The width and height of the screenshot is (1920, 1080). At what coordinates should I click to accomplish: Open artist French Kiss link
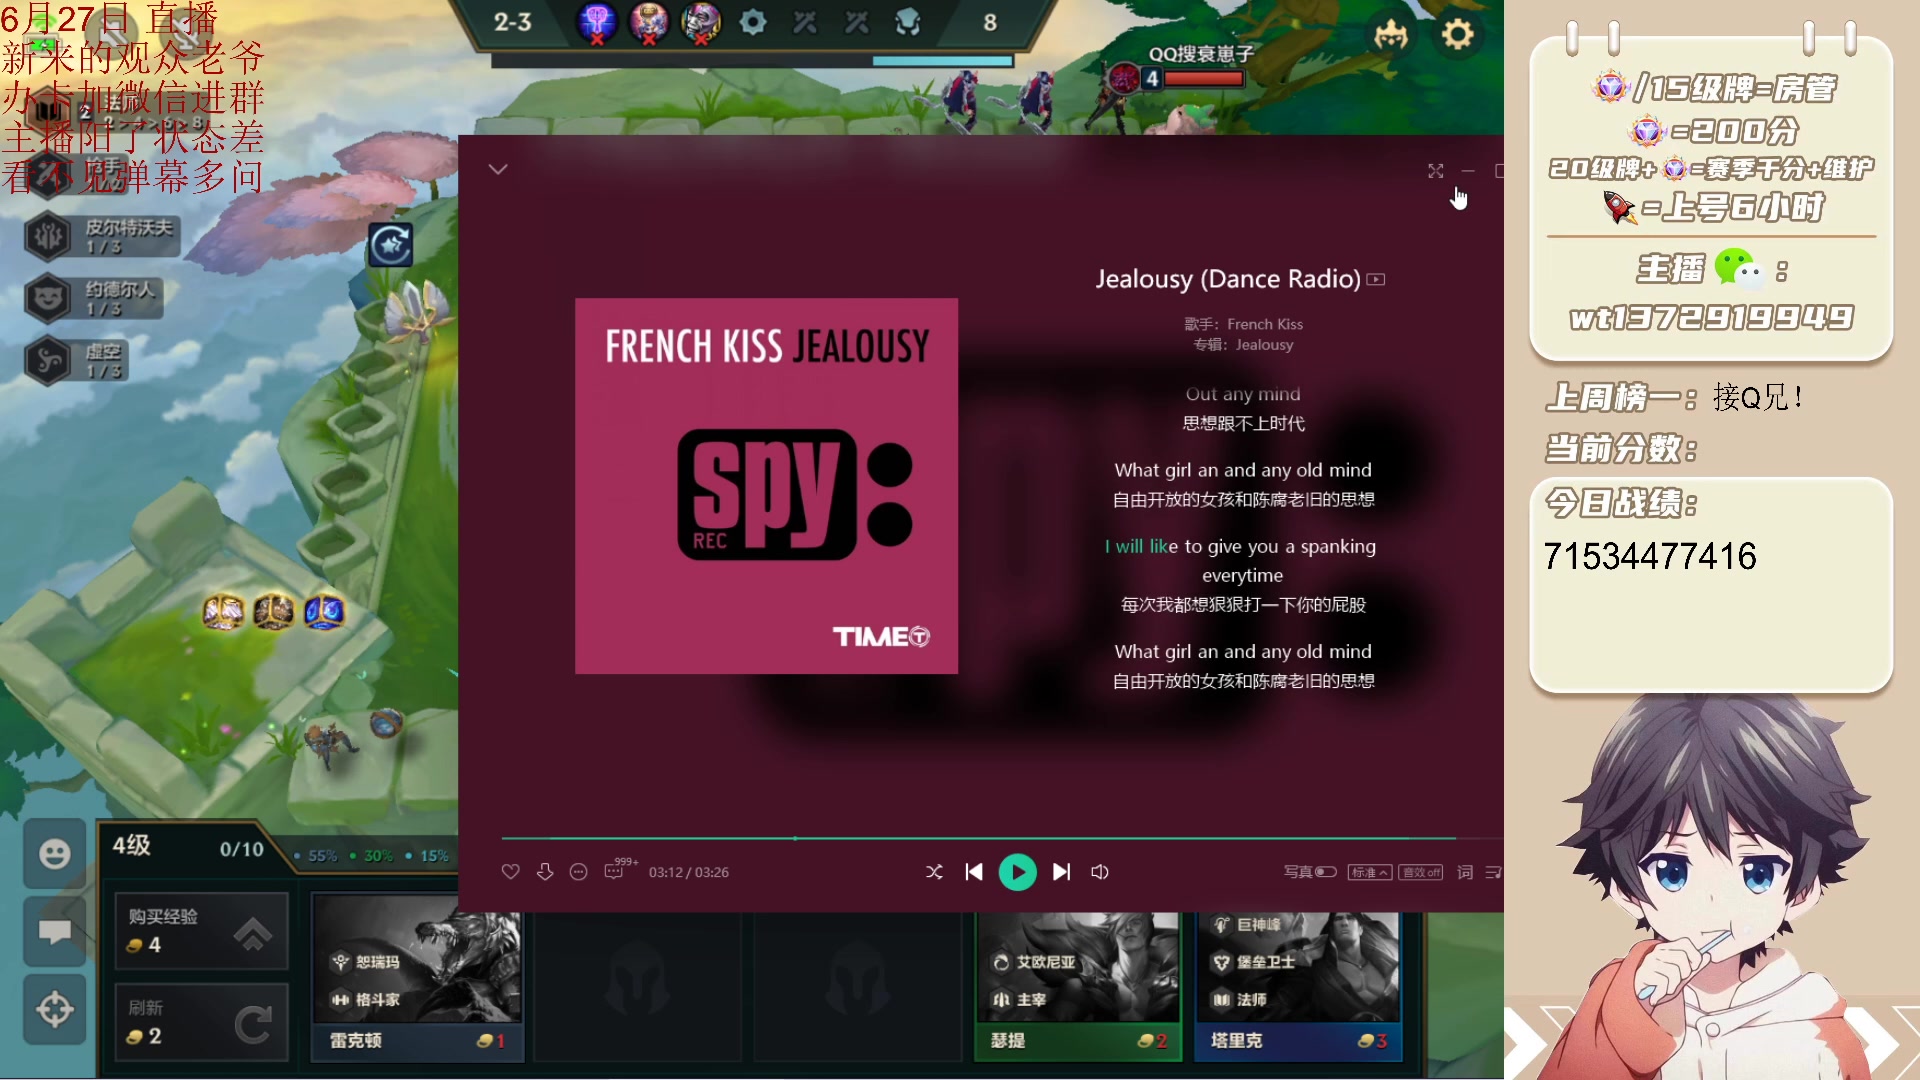(1265, 324)
